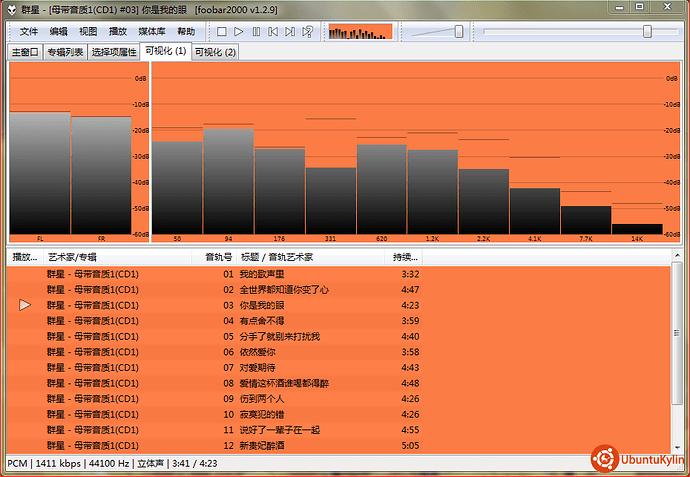The image size is (690, 477).
Task: Sort by the 持续... column header
Action: click(x=404, y=257)
